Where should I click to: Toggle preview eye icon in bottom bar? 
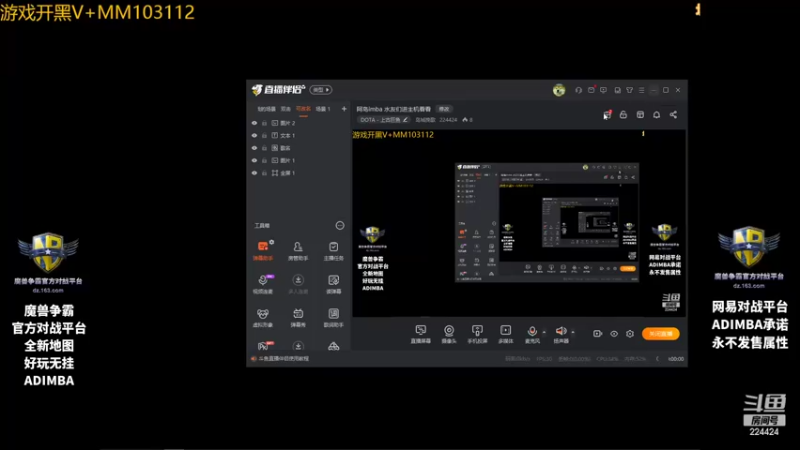(614, 334)
